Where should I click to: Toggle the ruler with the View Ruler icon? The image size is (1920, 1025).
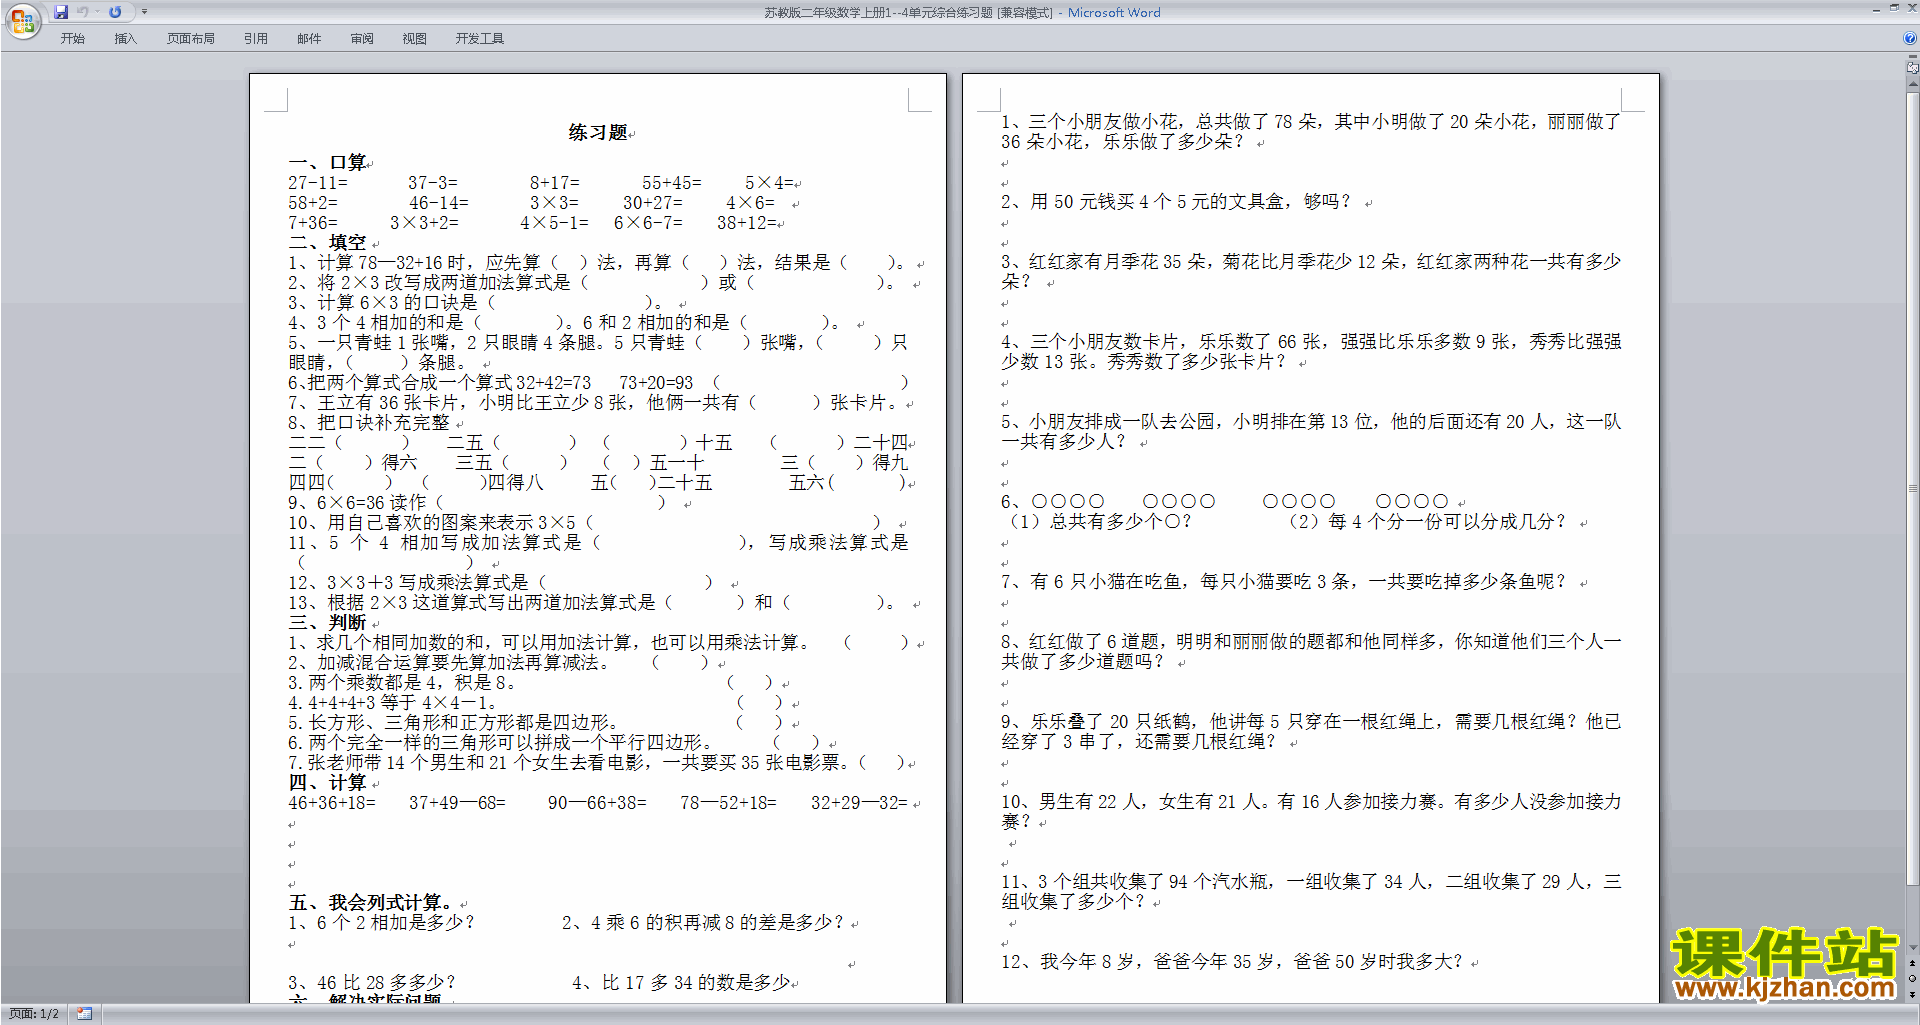pos(1913,69)
